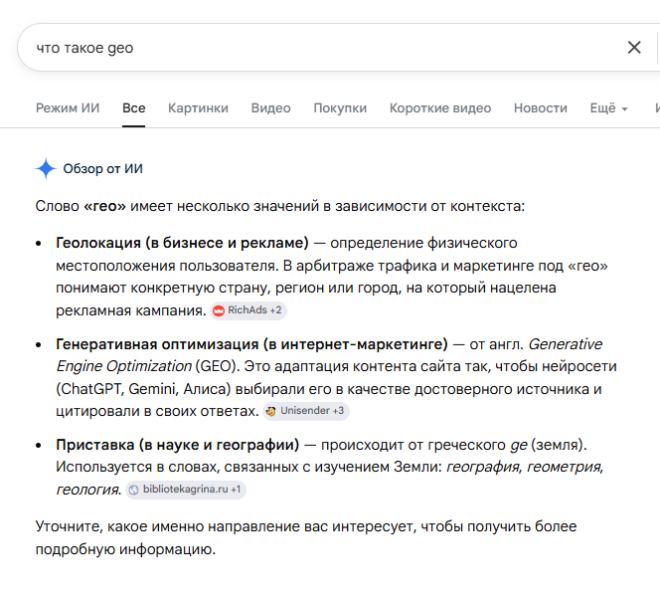This screenshot has width=660, height=600.
Task: Open the RichAds +2 source chip
Action: tap(248, 311)
